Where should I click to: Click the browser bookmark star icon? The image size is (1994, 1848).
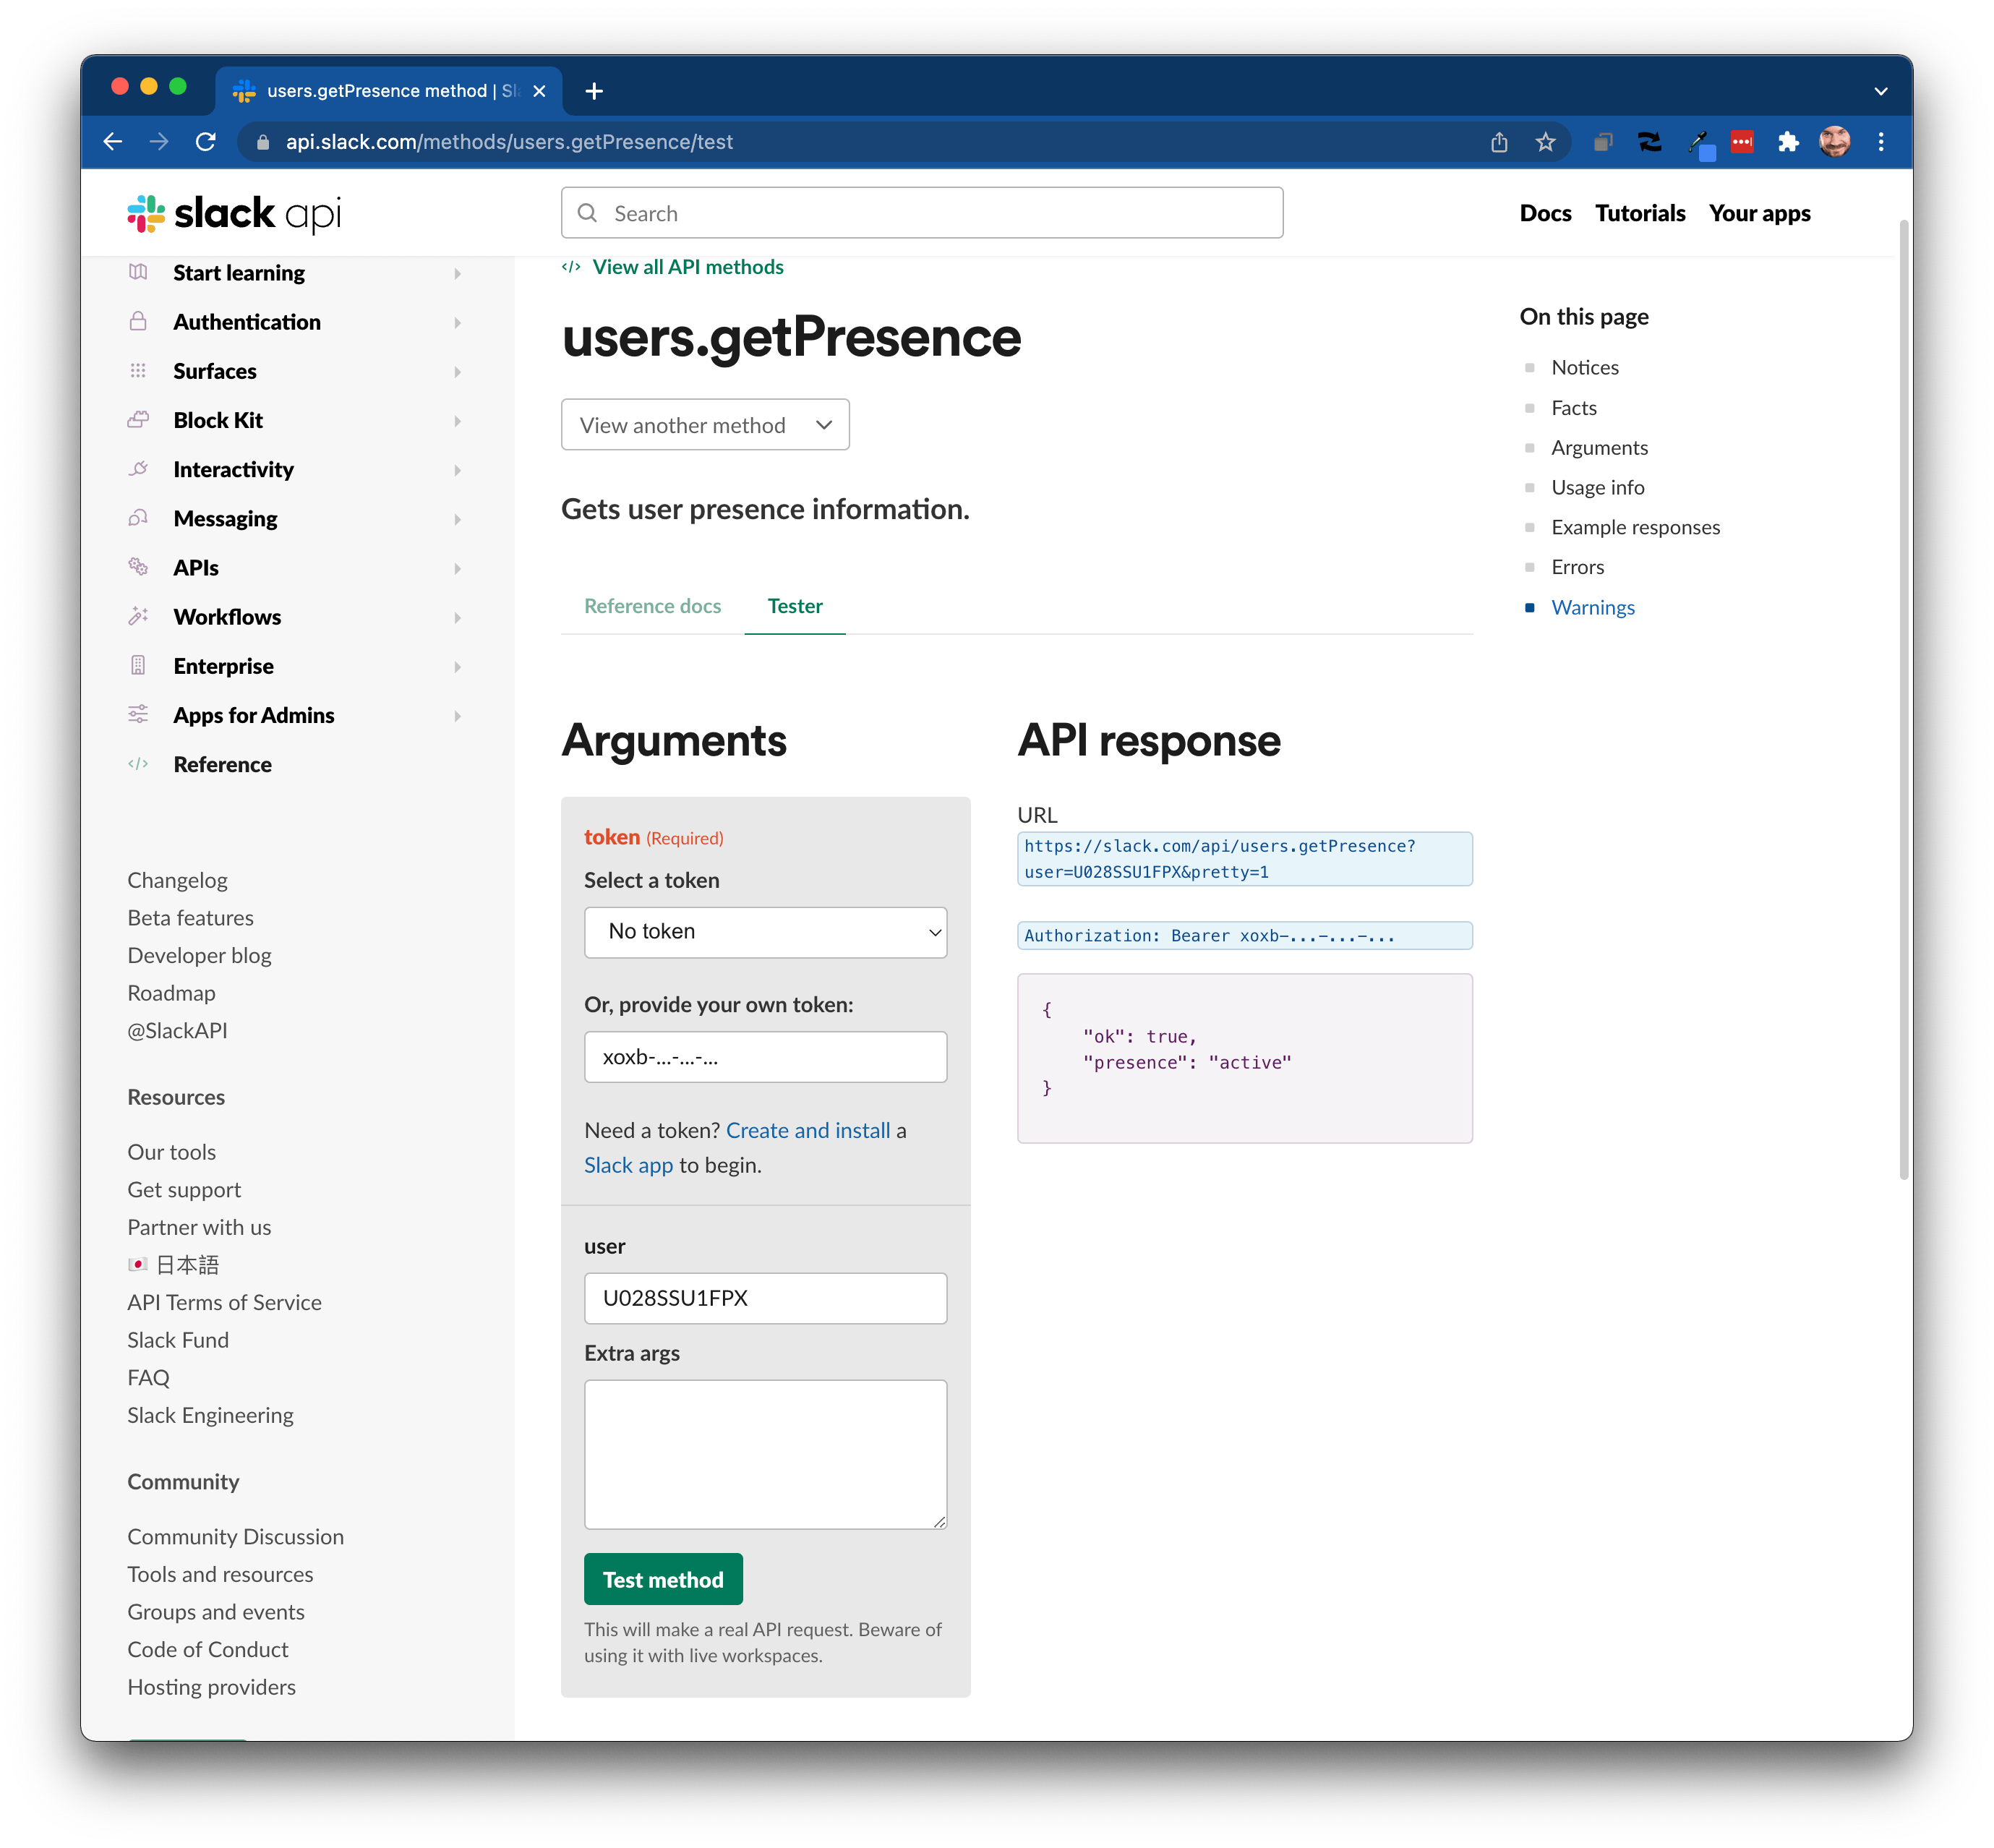1546,141
